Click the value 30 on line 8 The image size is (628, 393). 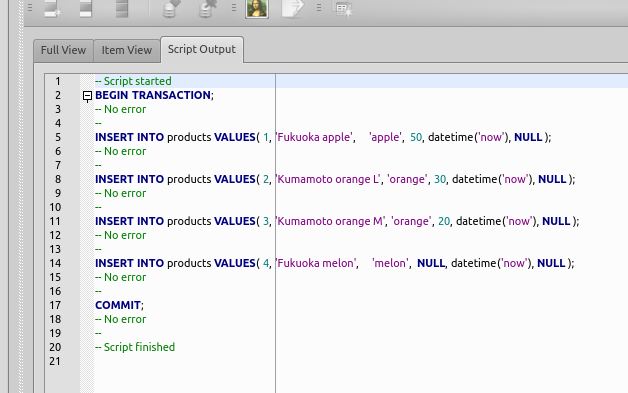click(440, 179)
